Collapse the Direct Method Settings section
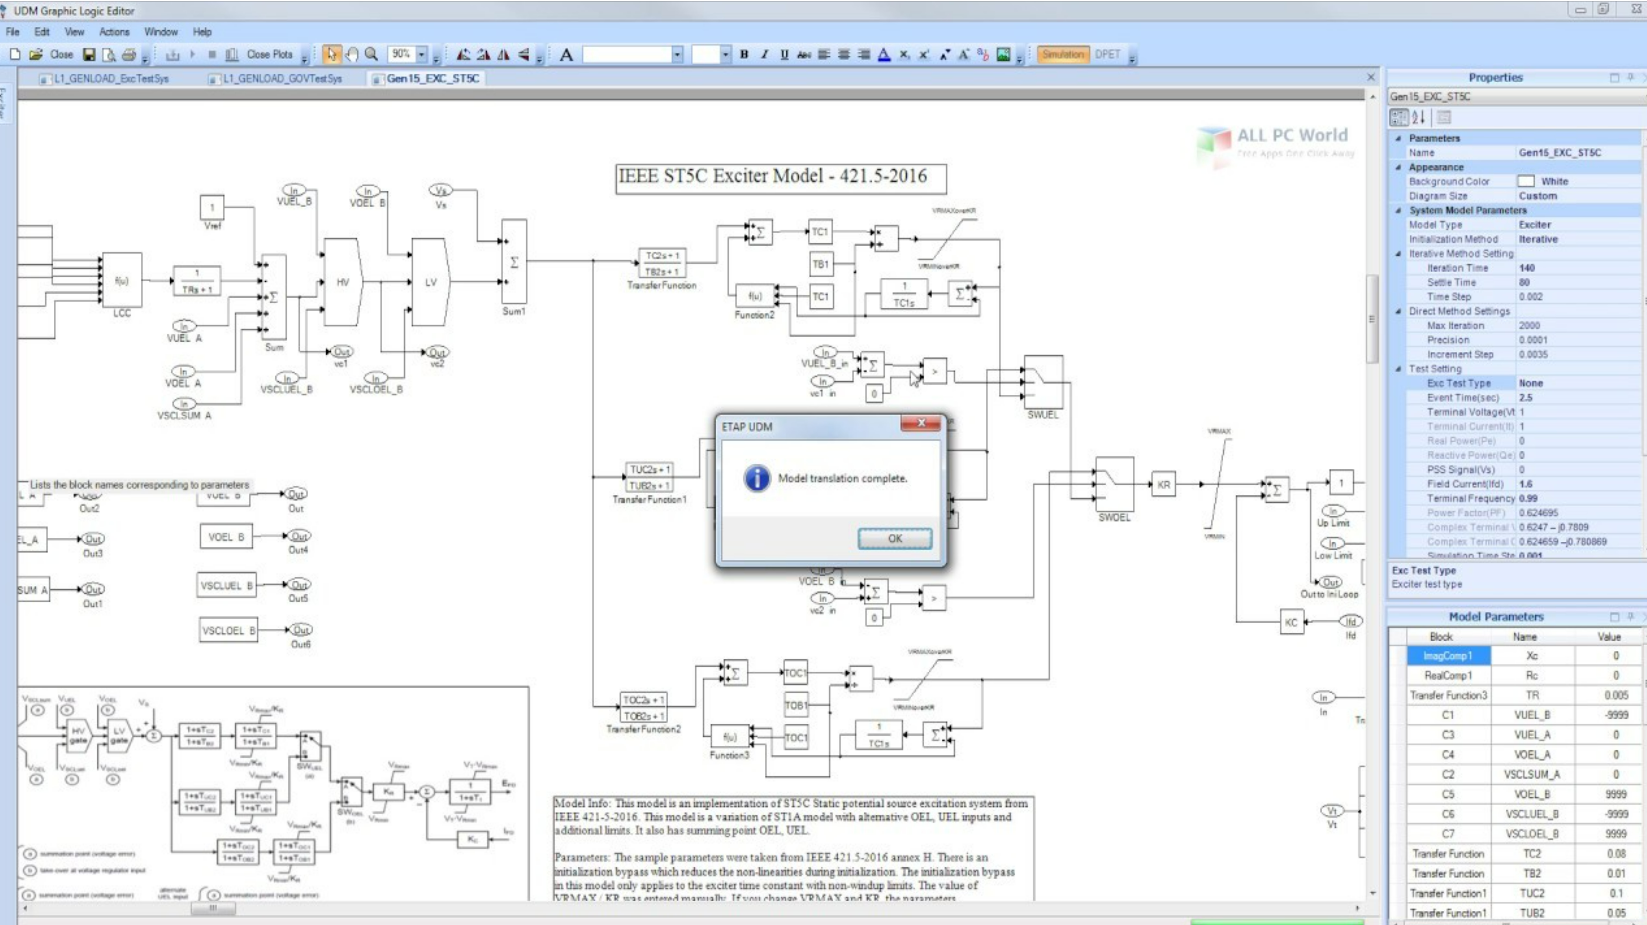The image size is (1647, 925). click(1398, 311)
